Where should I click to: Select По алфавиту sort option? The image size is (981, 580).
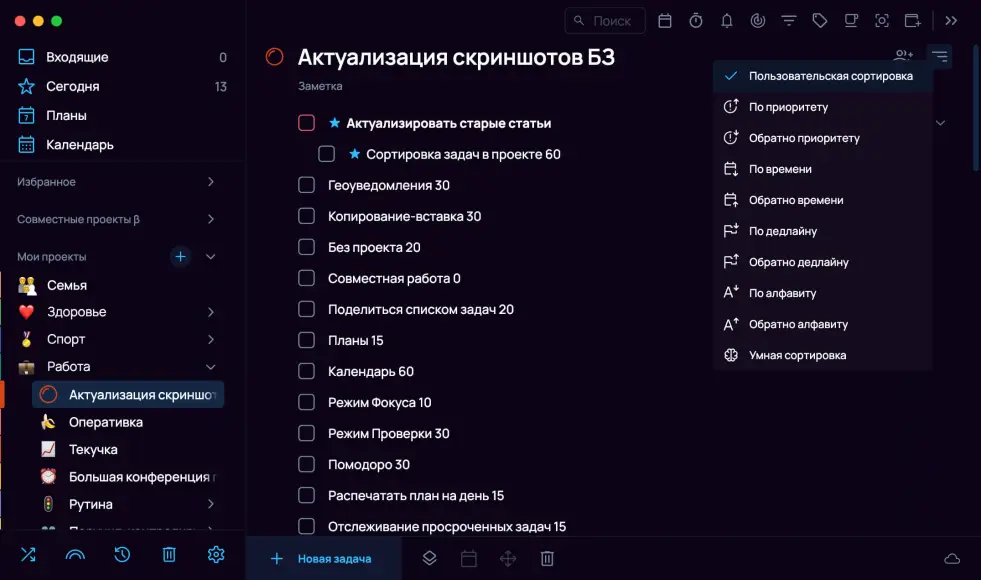[782, 294]
